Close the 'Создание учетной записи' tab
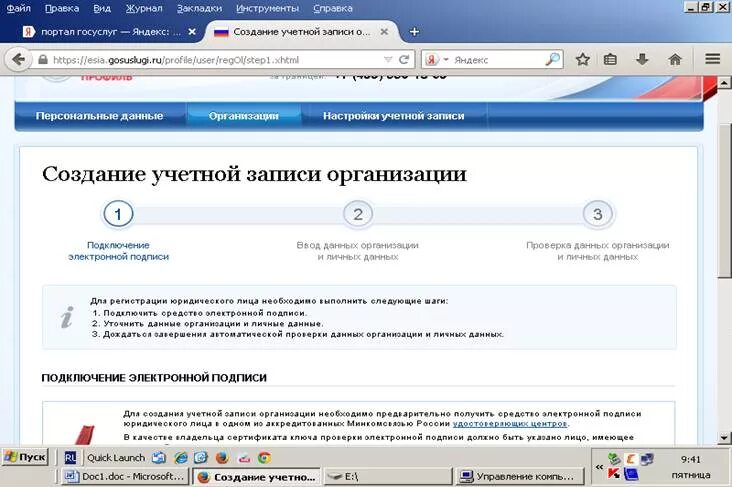This screenshot has height=487, width=732. [384, 32]
